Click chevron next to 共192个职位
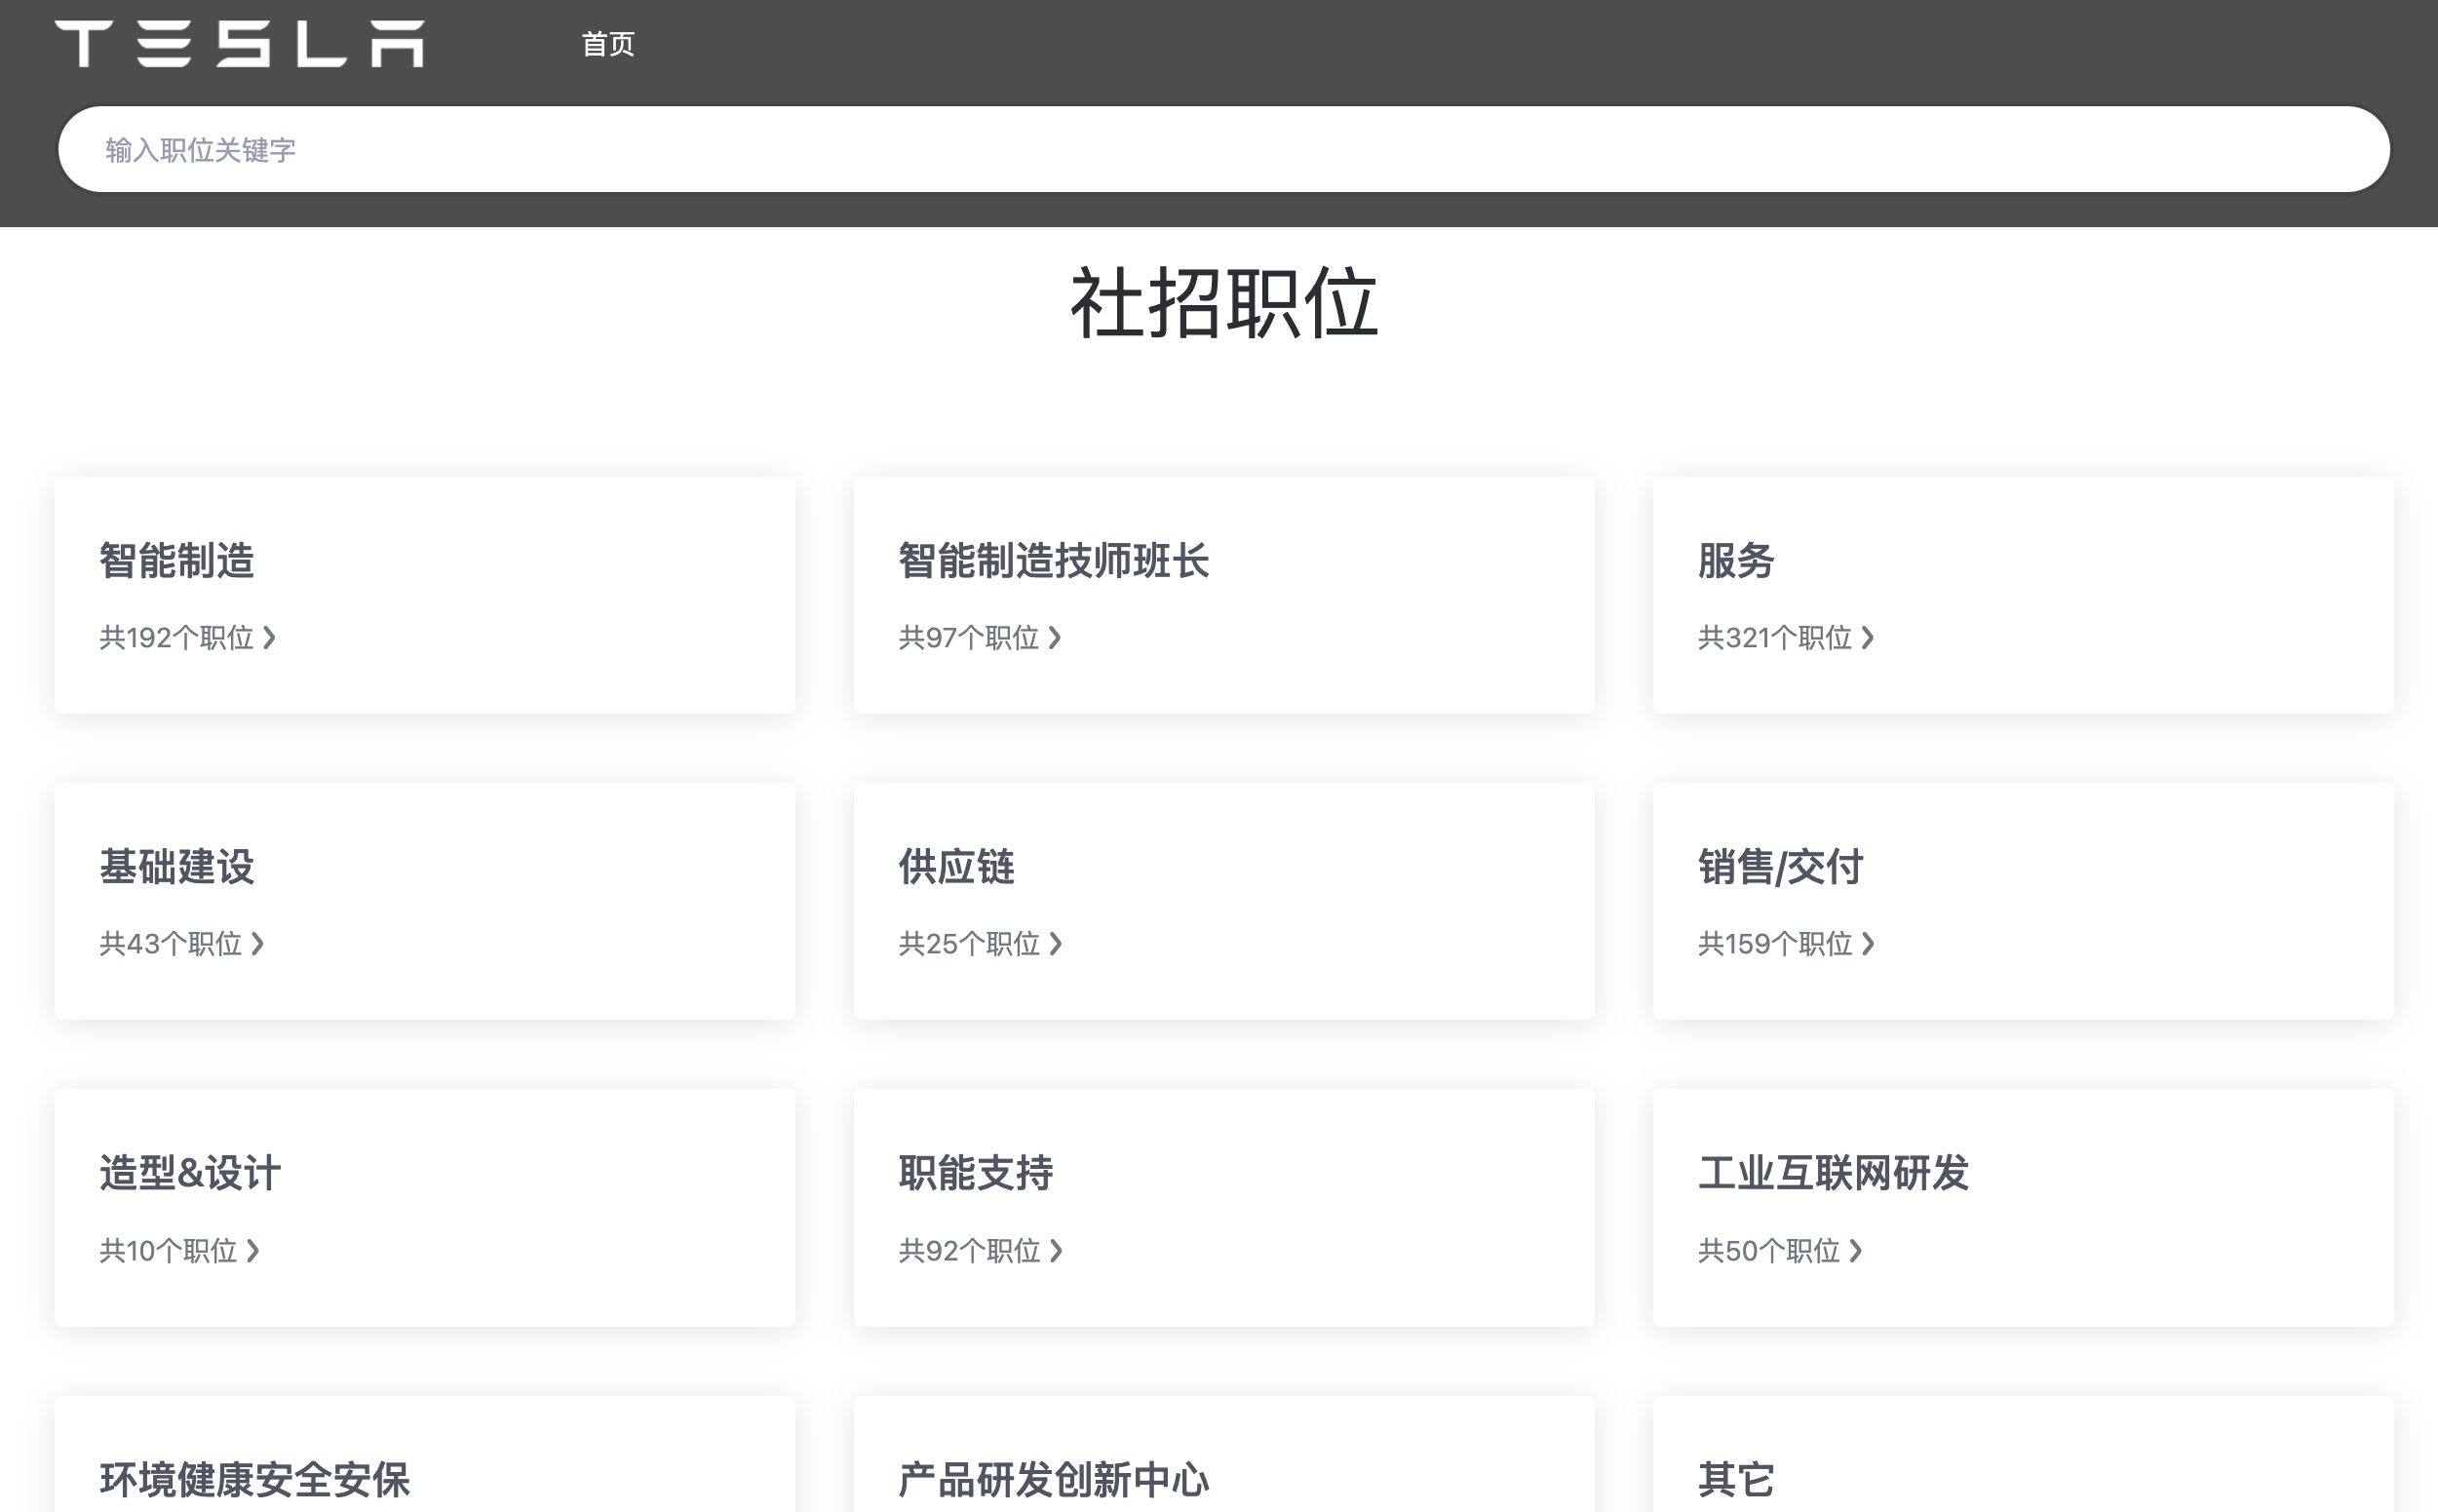The height and width of the screenshot is (1512, 2438). click(x=269, y=638)
